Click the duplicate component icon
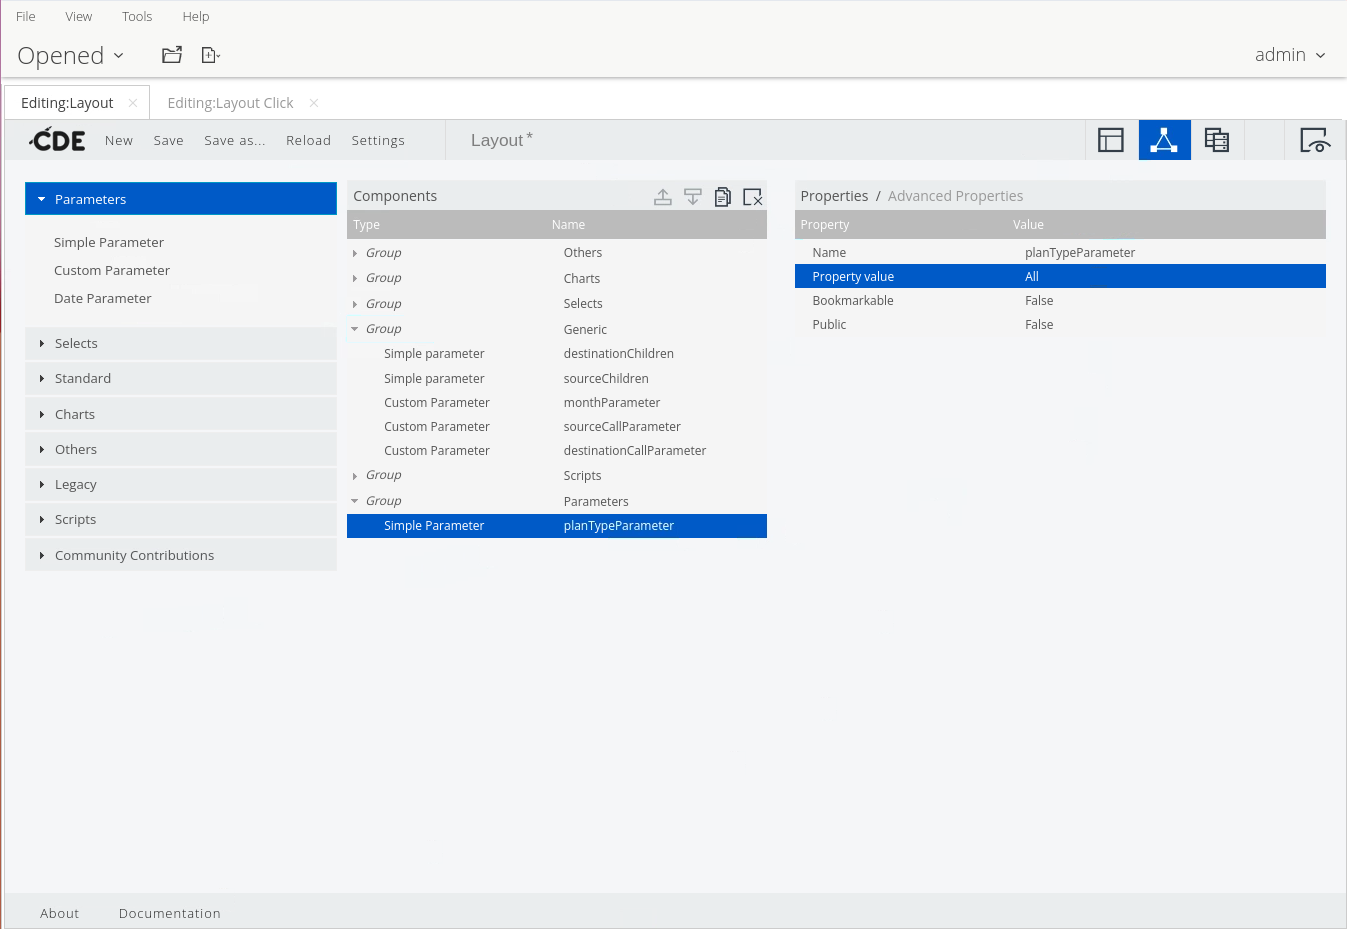Viewport: 1347px width, 929px height. click(723, 197)
